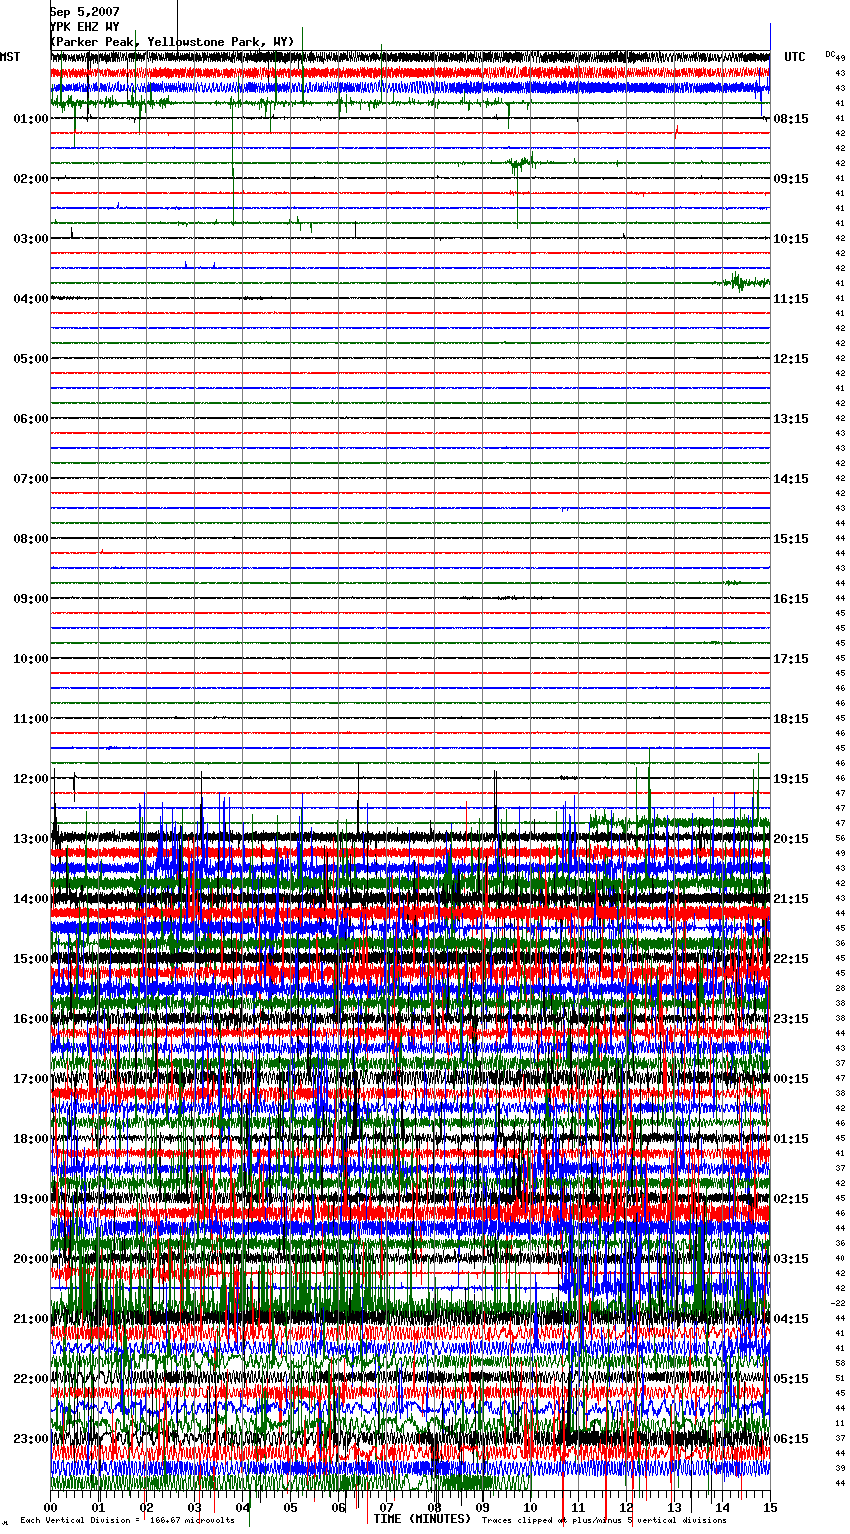The width and height of the screenshot is (850, 1534).
Task: Click the "21:15" UTC time label
Action: (791, 899)
